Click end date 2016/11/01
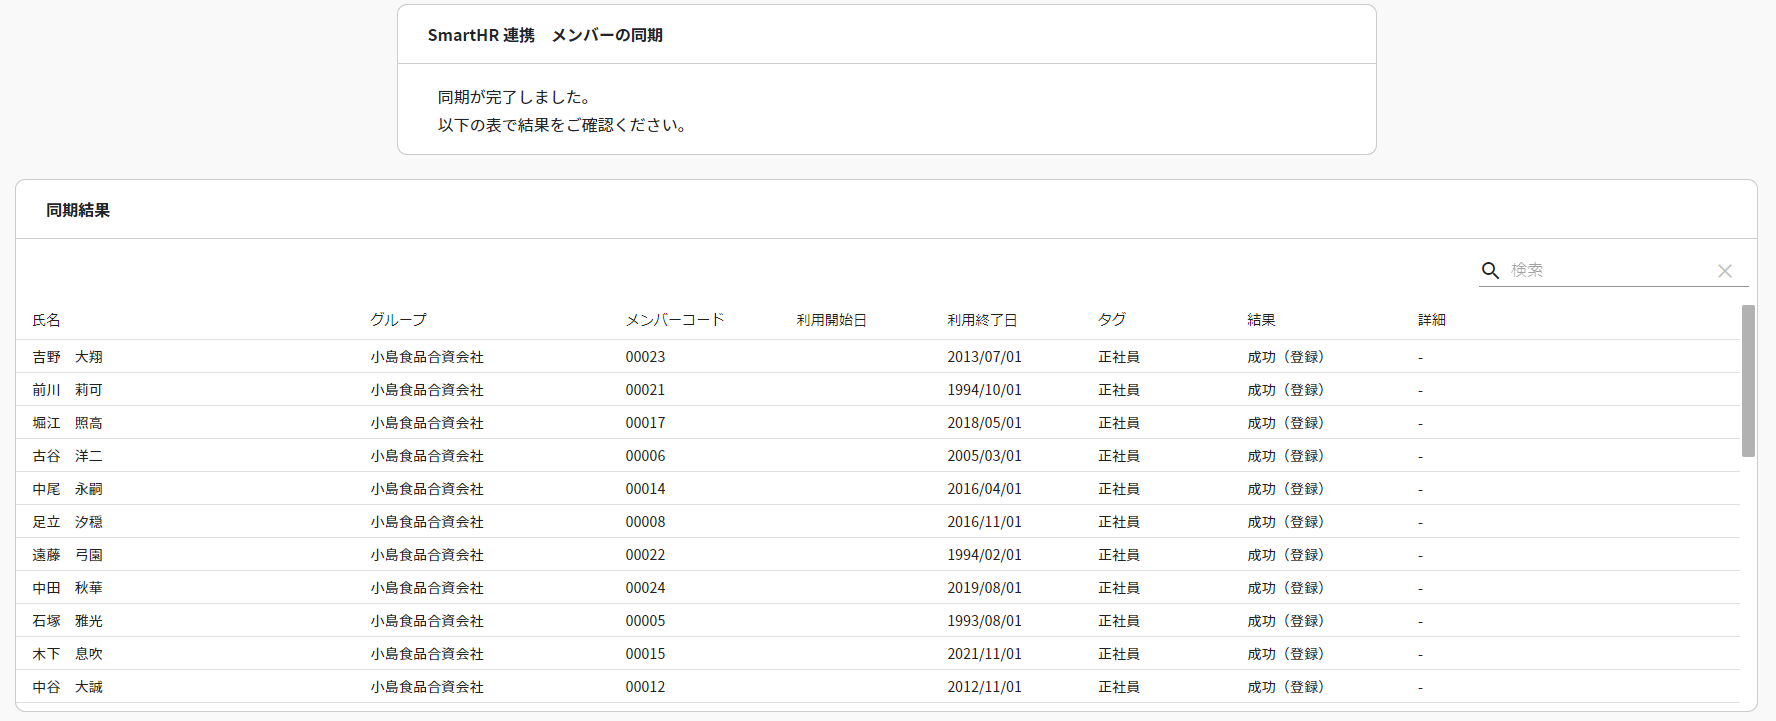Screen dimensions: 1776x721 coord(985,522)
